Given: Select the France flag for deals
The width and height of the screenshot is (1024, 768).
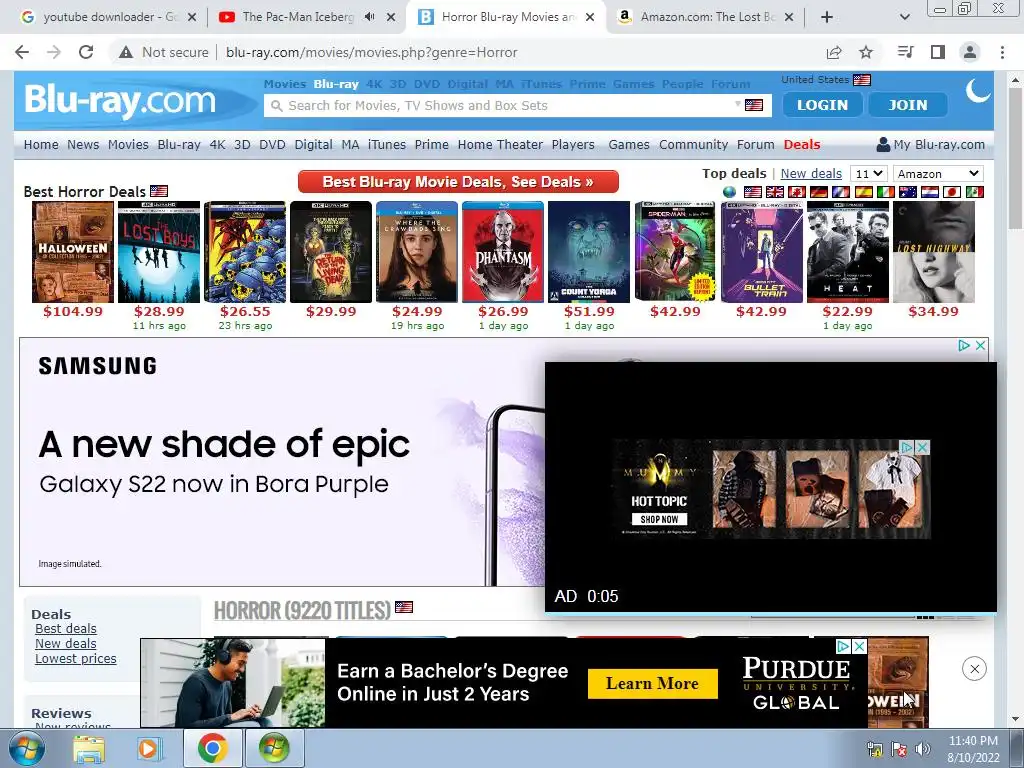Looking at the screenshot, I should point(841,192).
